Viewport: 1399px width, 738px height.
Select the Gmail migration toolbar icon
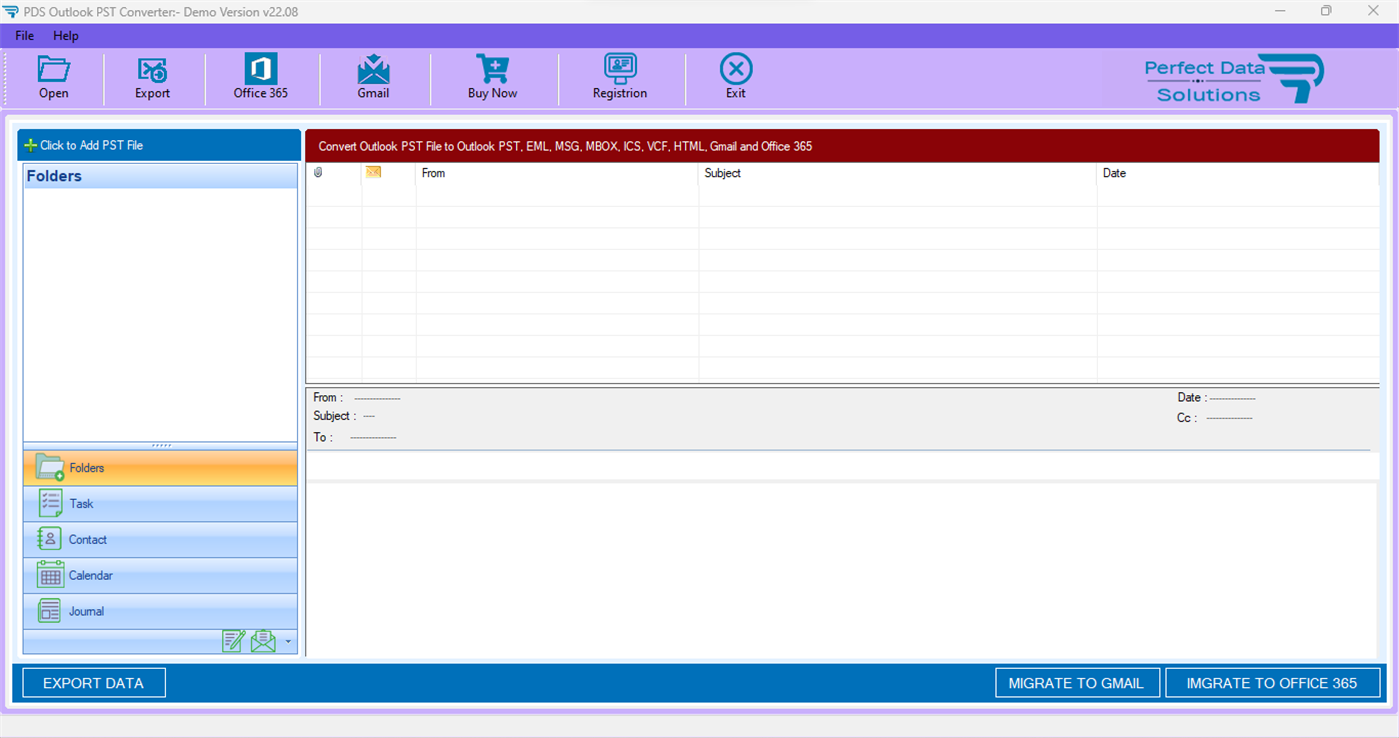(x=374, y=77)
